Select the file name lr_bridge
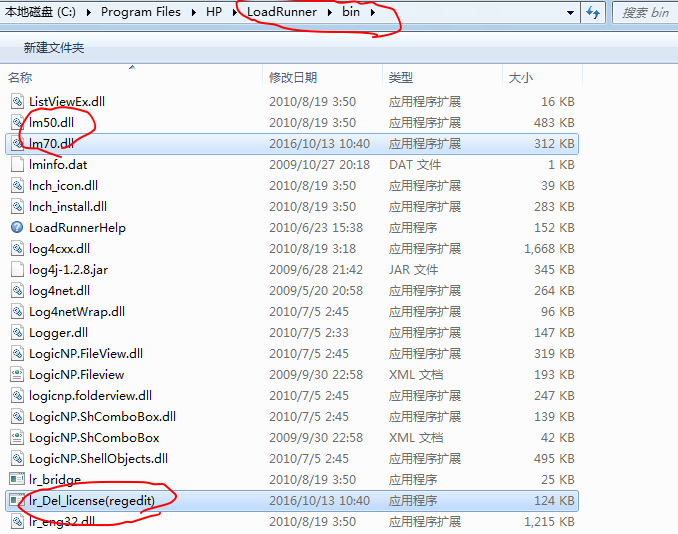Viewport: 678px width, 534px height. coord(55,480)
